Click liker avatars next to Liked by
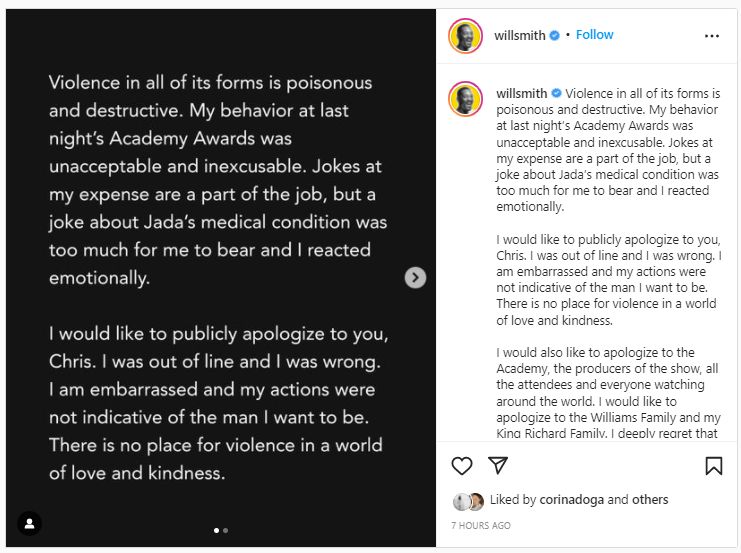 [468, 501]
